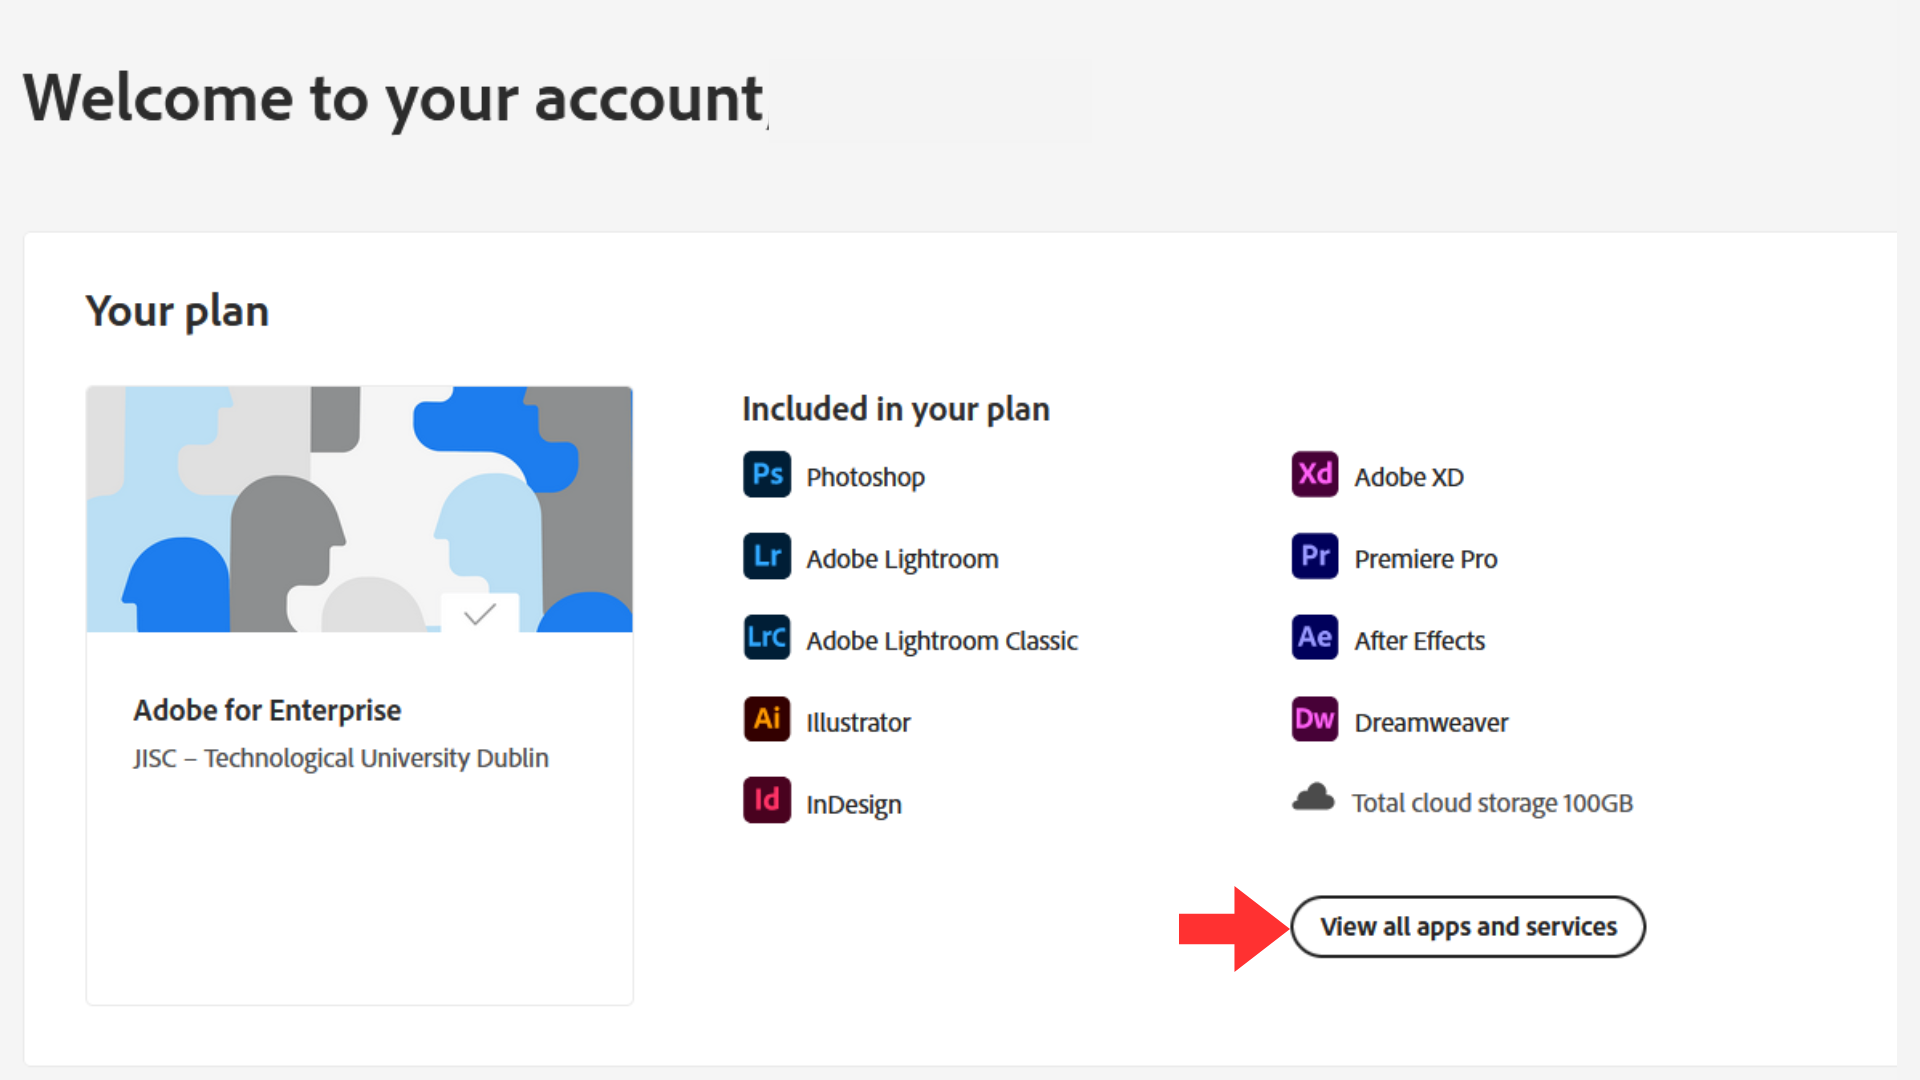Click the Adobe Lightroom Classic label
1920x1080 pixels.
click(942, 641)
